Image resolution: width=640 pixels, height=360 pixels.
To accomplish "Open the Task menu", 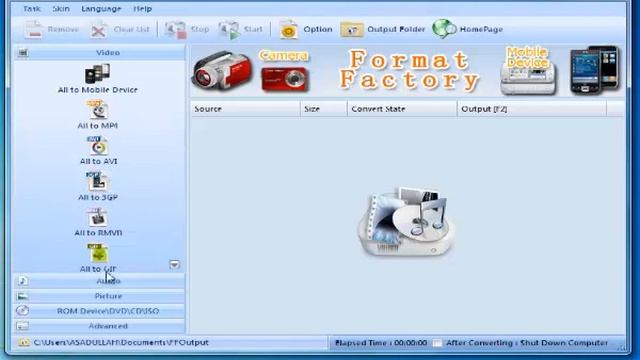I will 31,9.
